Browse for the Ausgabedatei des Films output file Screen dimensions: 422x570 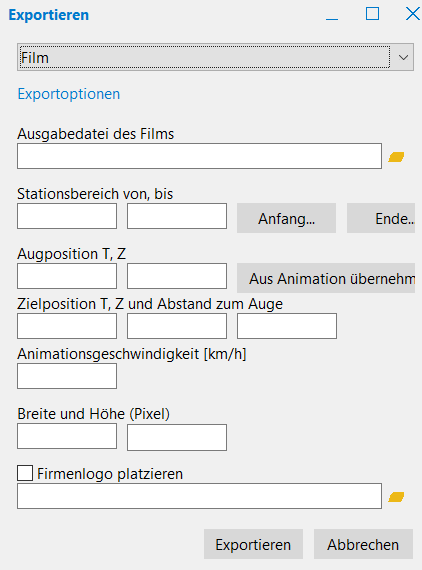pyautogui.click(x=396, y=157)
